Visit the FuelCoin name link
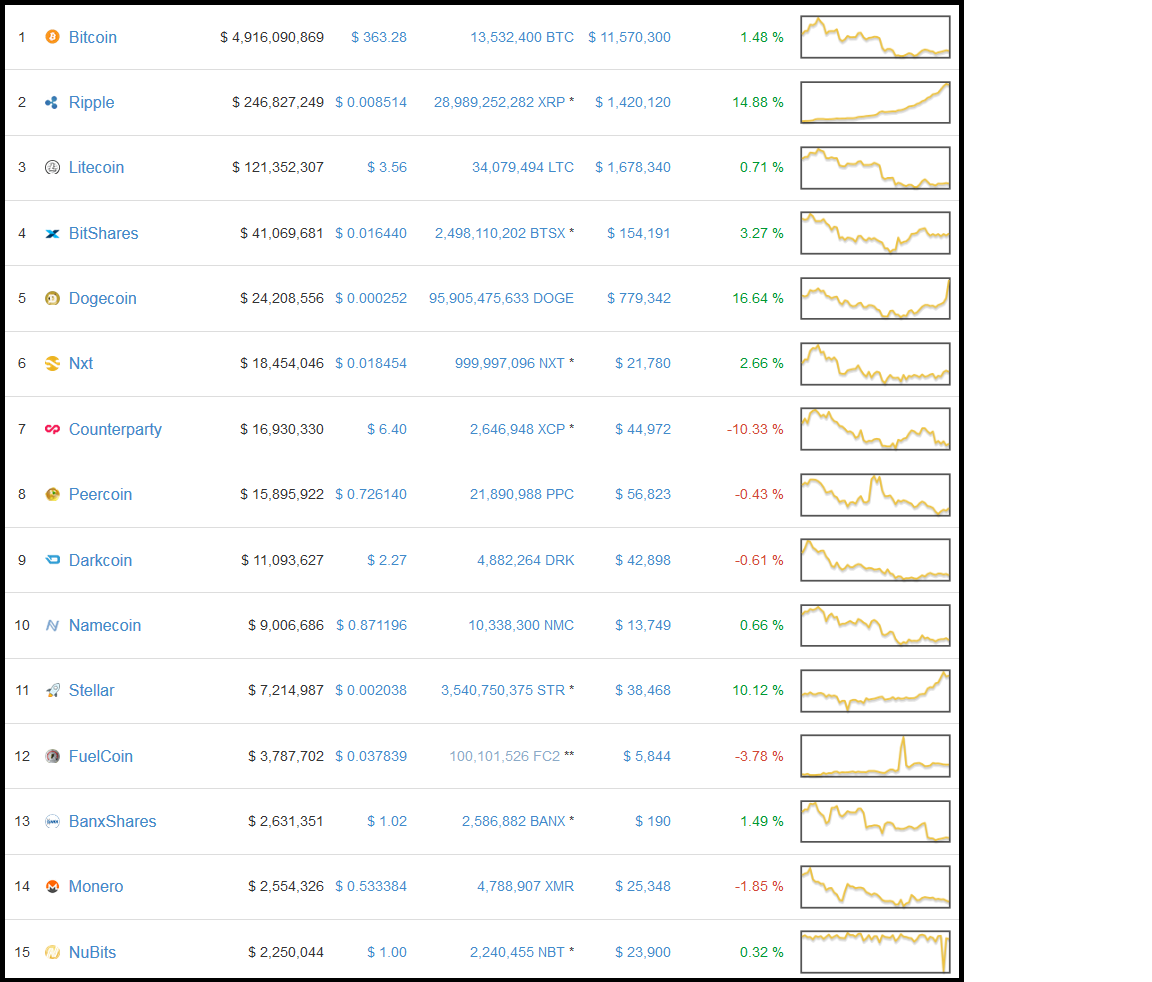Screen dimensions: 1152x982 coord(101,757)
